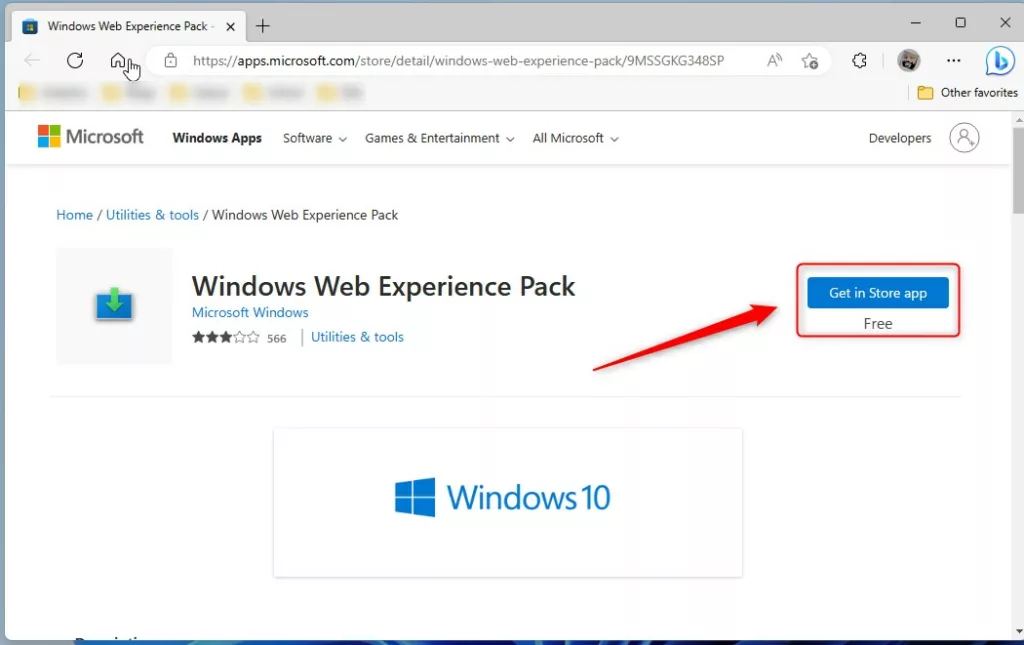Click the Microsoft Windows publisher link
1024x645 pixels.
[250, 312]
